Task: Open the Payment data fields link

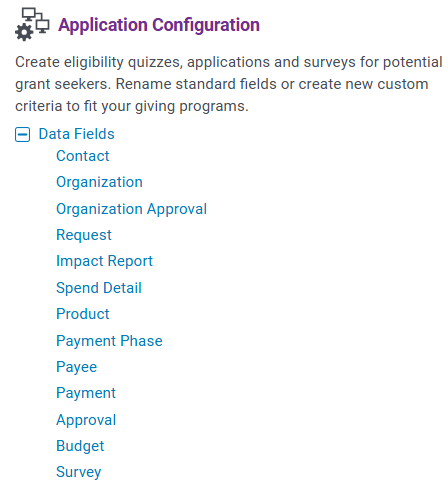Action: [x=86, y=393]
